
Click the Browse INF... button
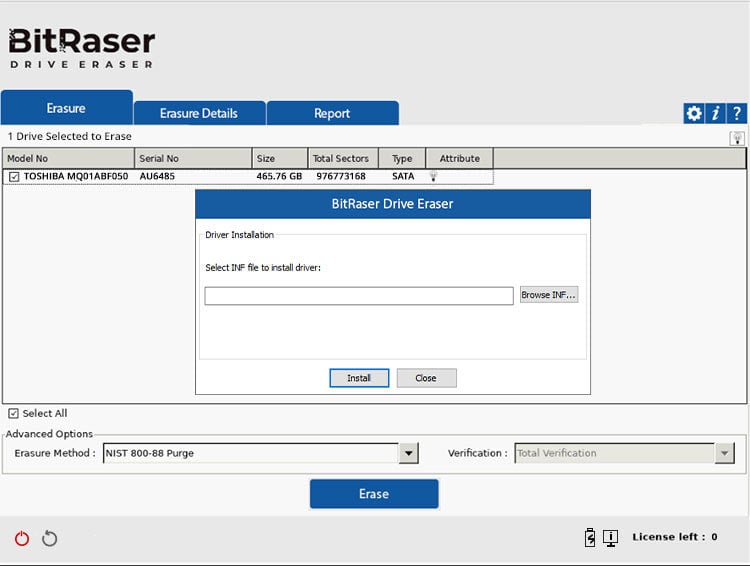(549, 295)
